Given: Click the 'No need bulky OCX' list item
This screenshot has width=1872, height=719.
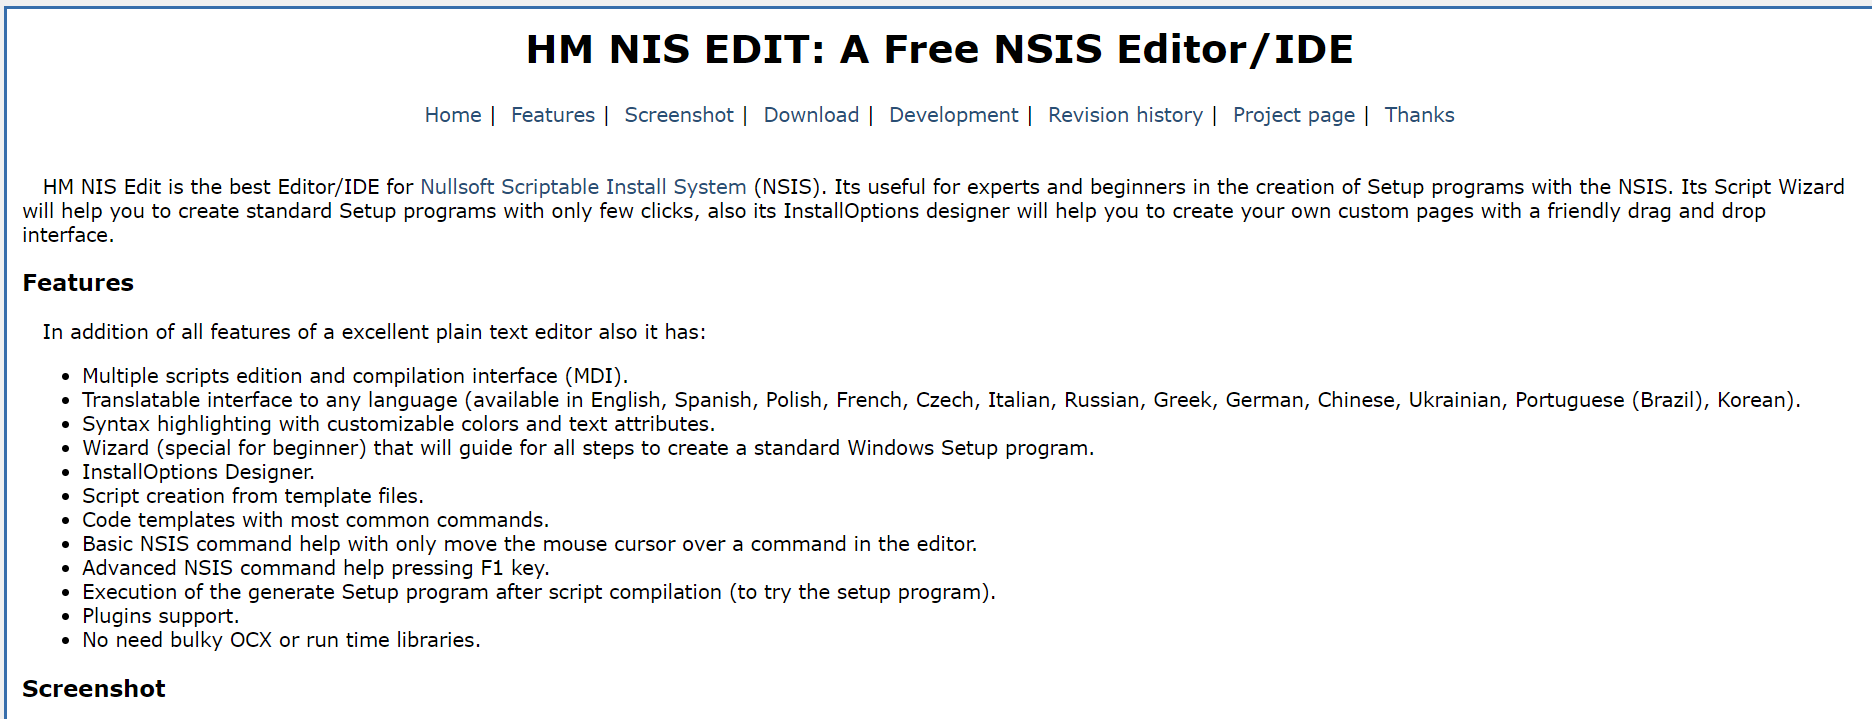Looking at the screenshot, I should click(x=281, y=640).
